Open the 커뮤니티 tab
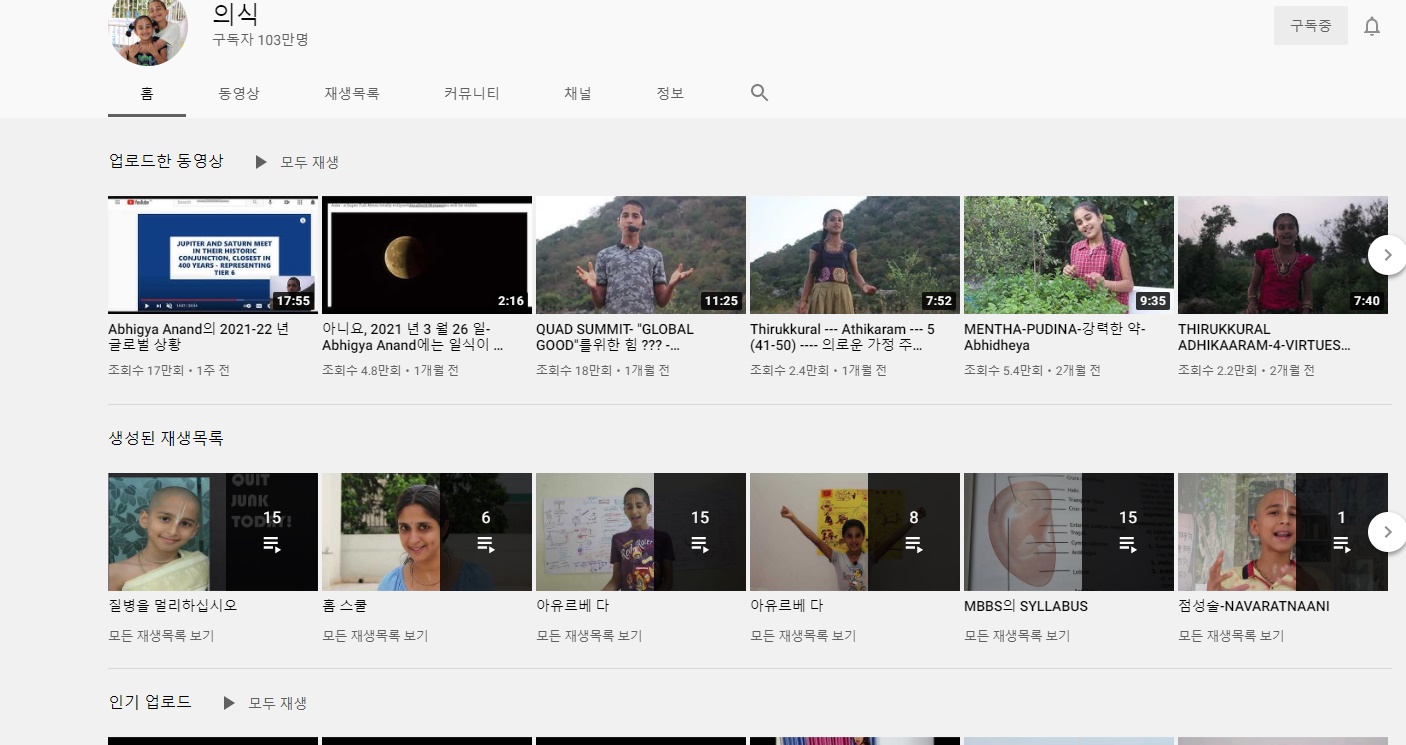Viewport: 1406px width, 745px height. coord(472,93)
